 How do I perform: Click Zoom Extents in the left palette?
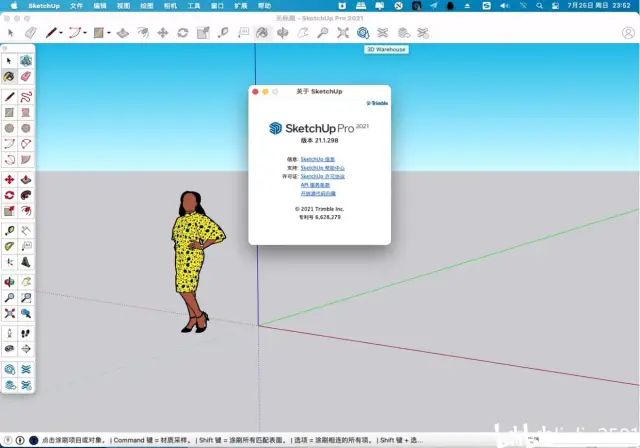(x=9, y=313)
